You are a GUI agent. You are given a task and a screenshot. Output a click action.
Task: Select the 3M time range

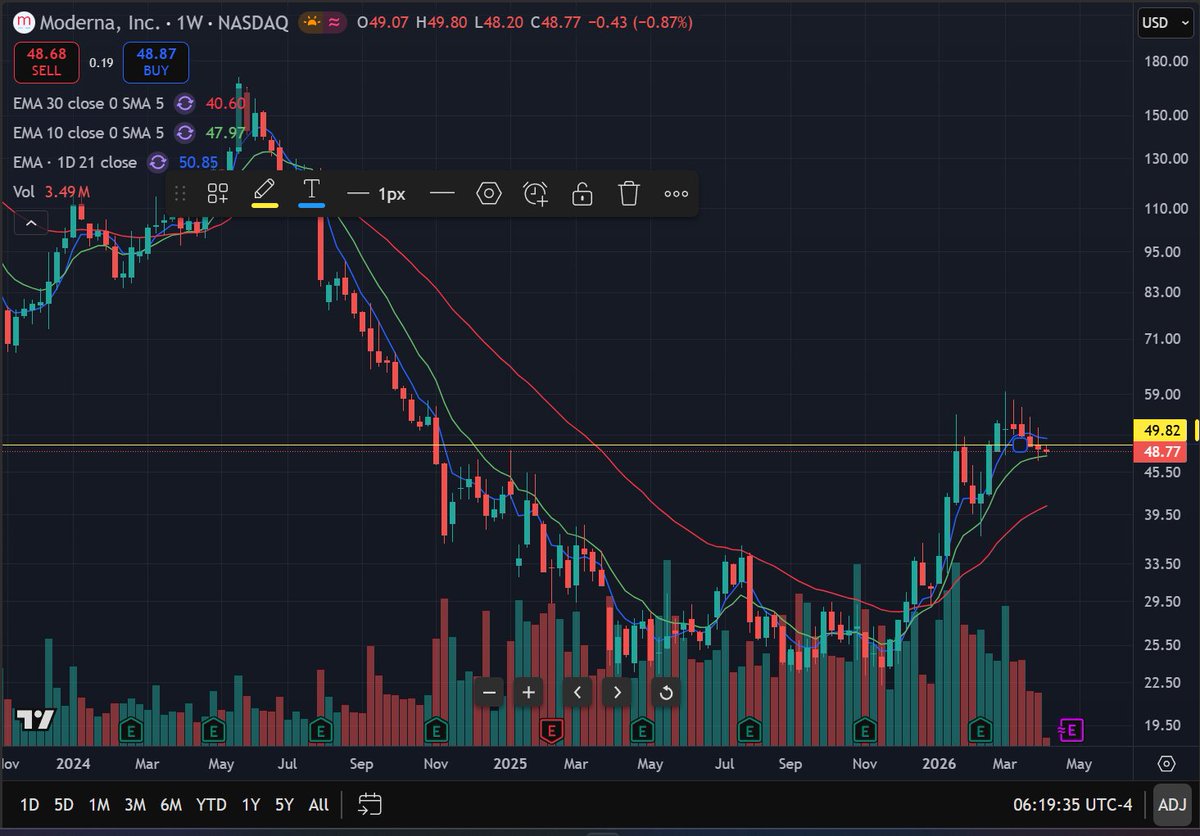pyautogui.click(x=135, y=804)
